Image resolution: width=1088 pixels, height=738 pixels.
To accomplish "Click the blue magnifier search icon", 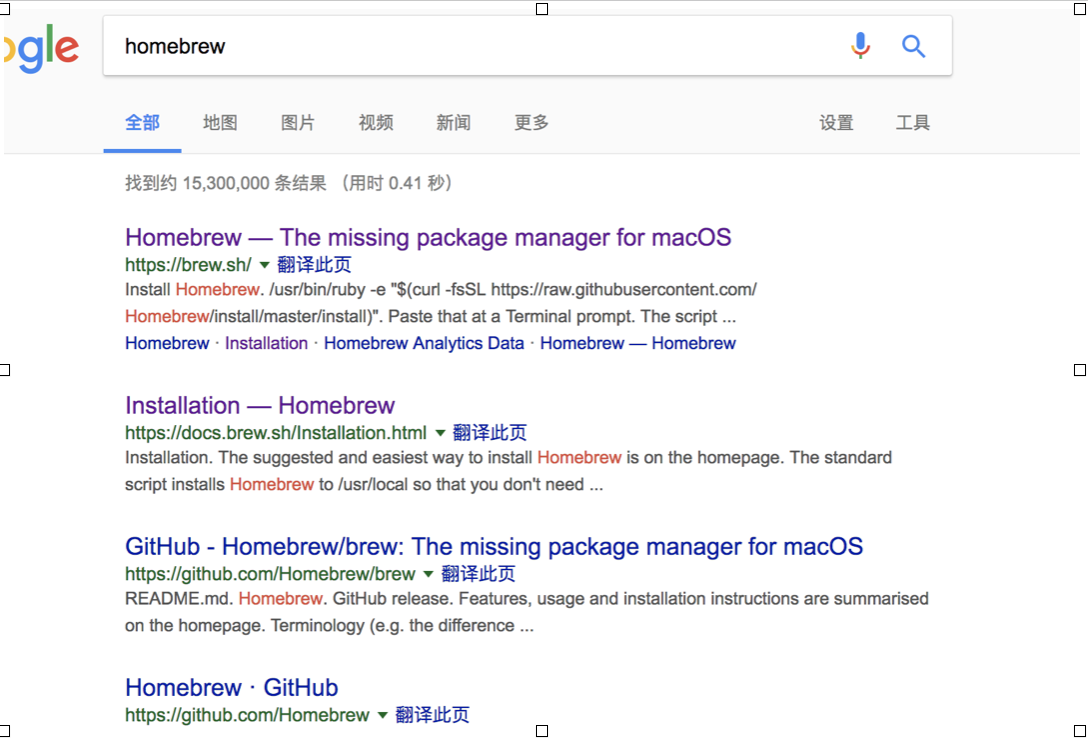I will click(x=913, y=46).
